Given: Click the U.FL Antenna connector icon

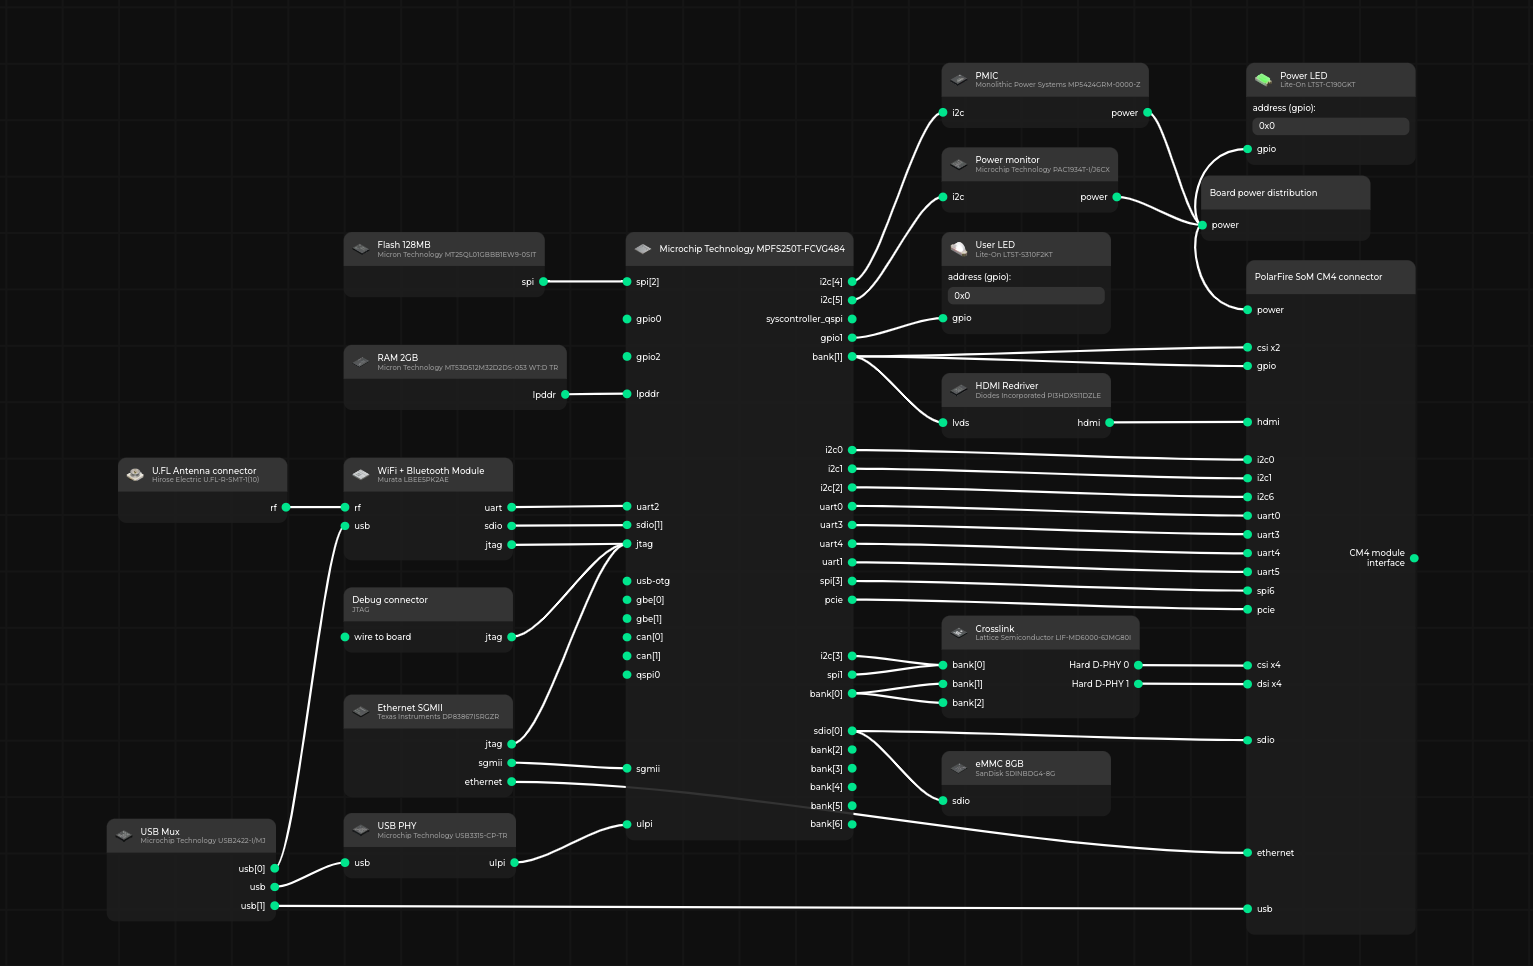Looking at the screenshot, I should 135,474.
